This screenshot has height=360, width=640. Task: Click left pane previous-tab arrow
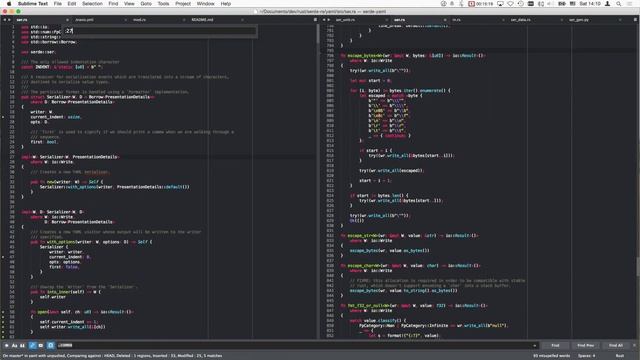point(4,20)
